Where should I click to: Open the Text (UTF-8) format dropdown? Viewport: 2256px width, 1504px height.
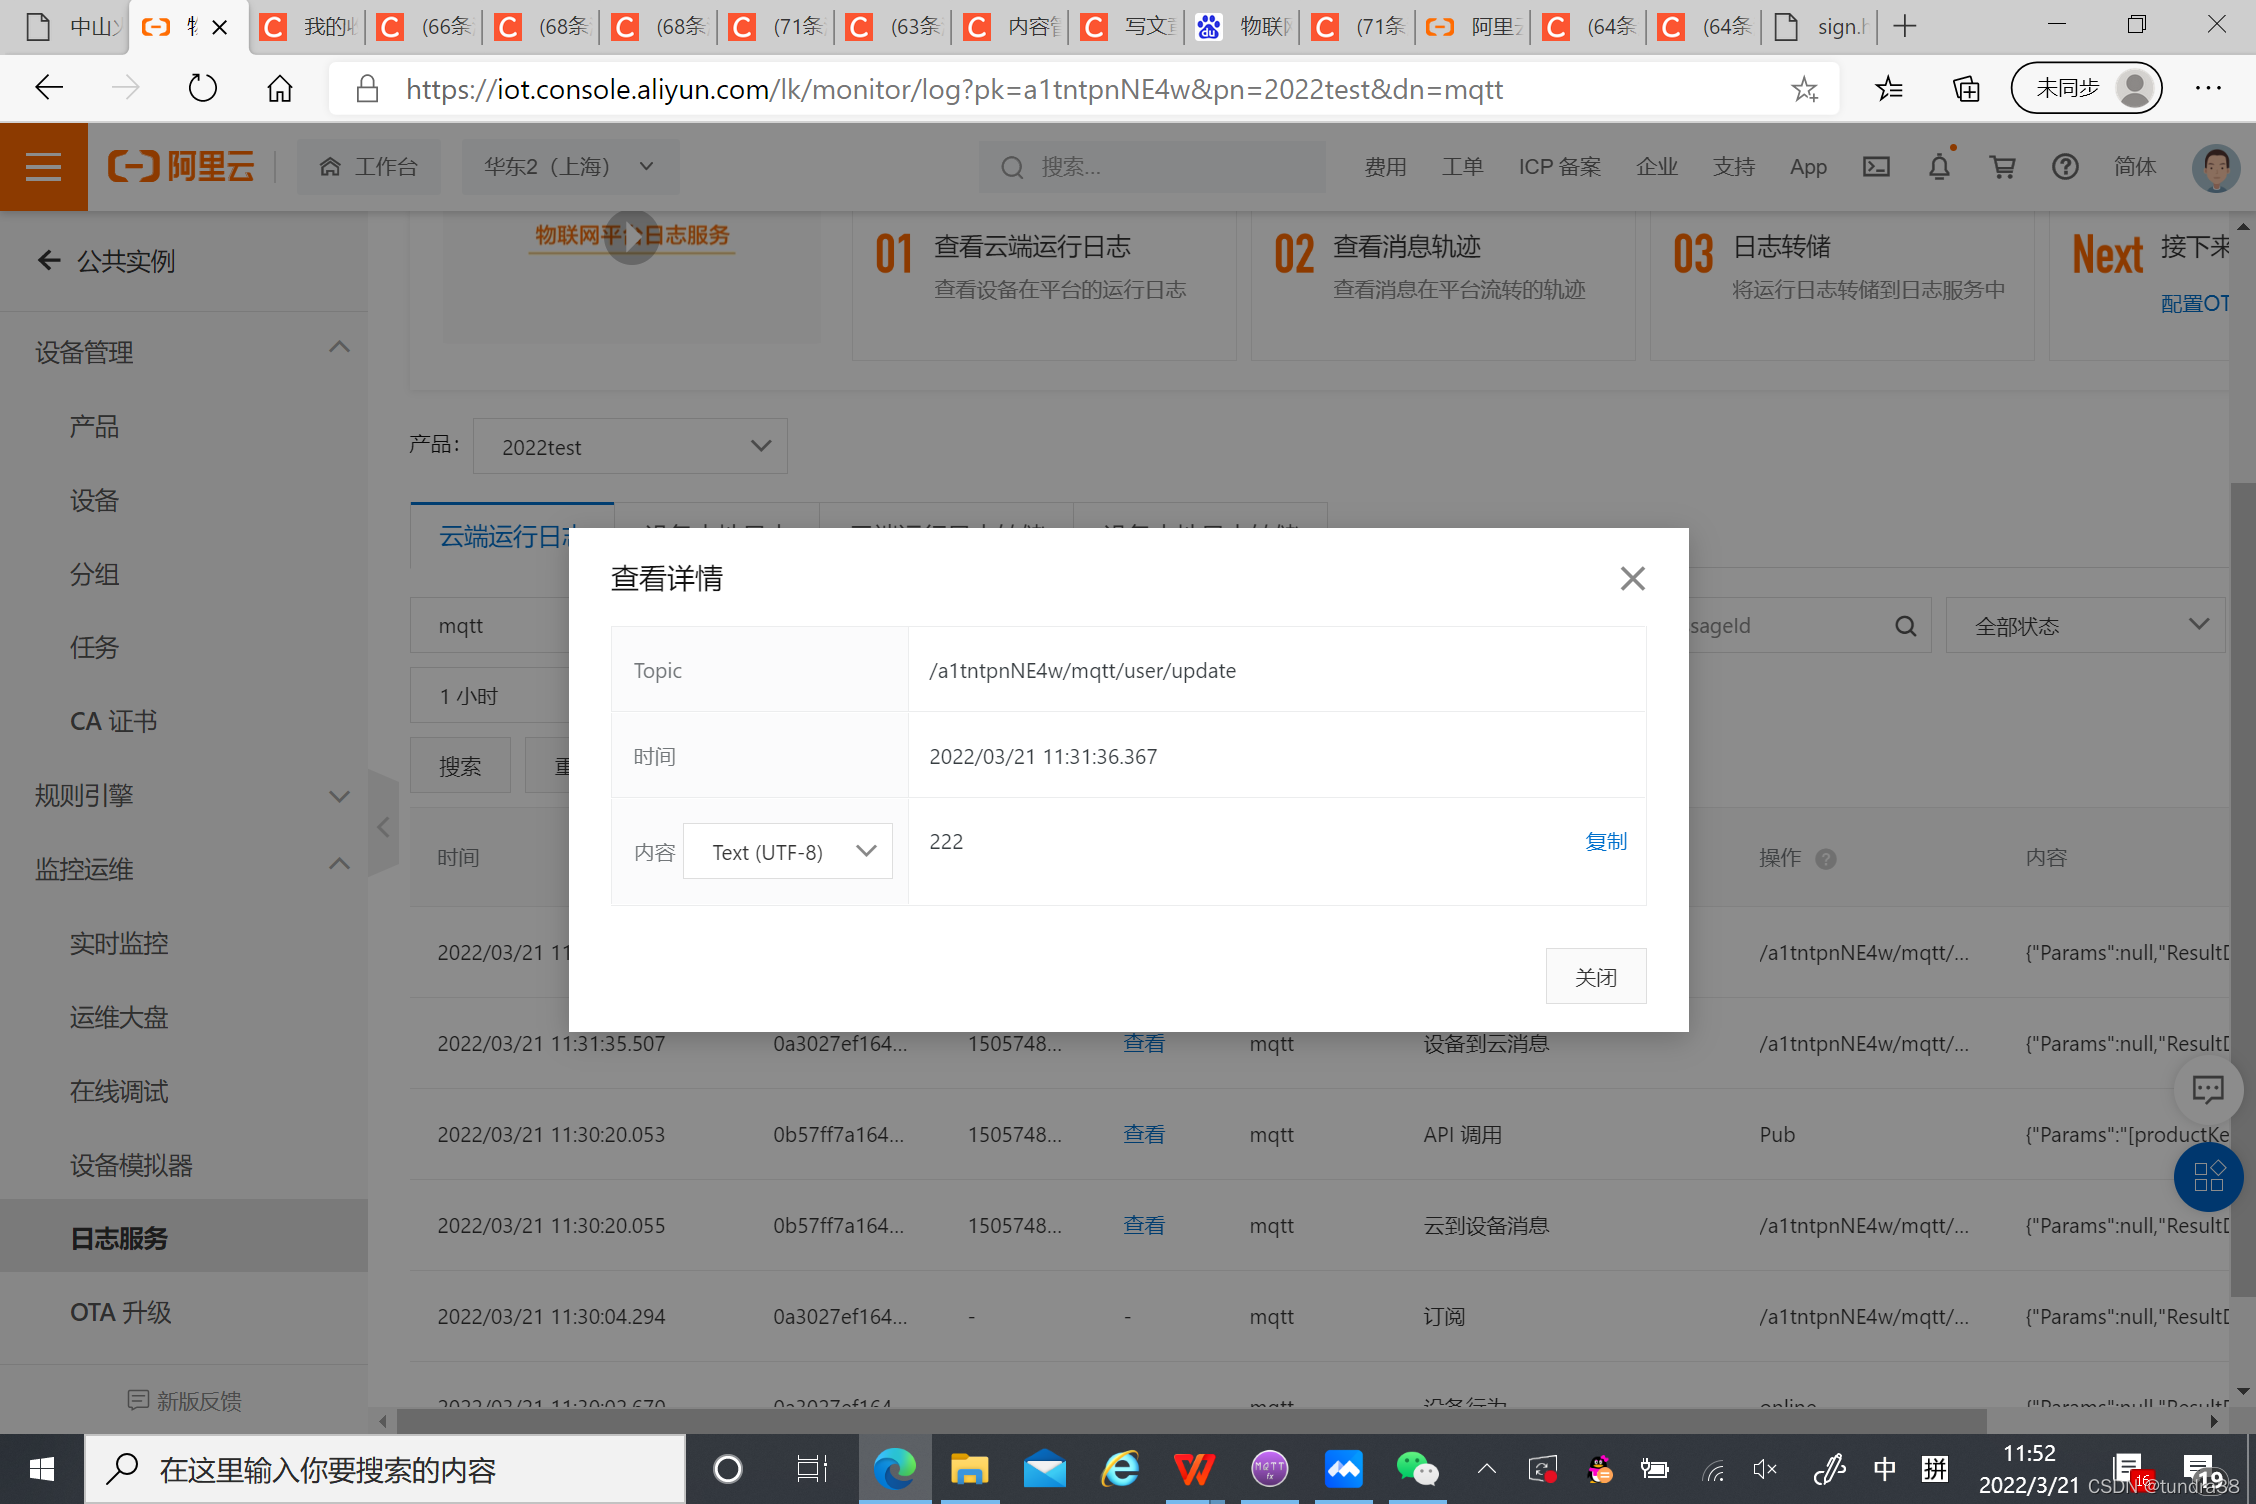(787, 851)
